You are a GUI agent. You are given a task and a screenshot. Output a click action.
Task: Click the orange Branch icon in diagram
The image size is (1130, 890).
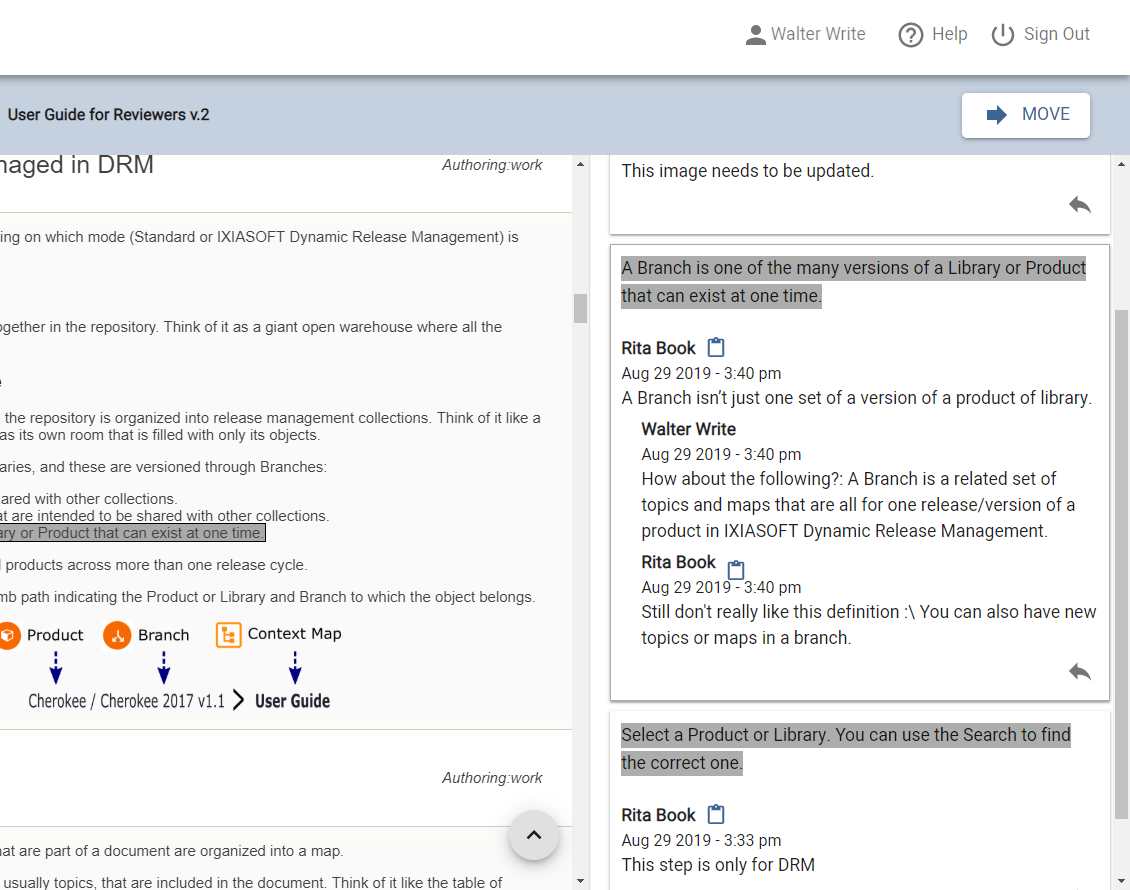pyautogui.click(x=117, y=635)
